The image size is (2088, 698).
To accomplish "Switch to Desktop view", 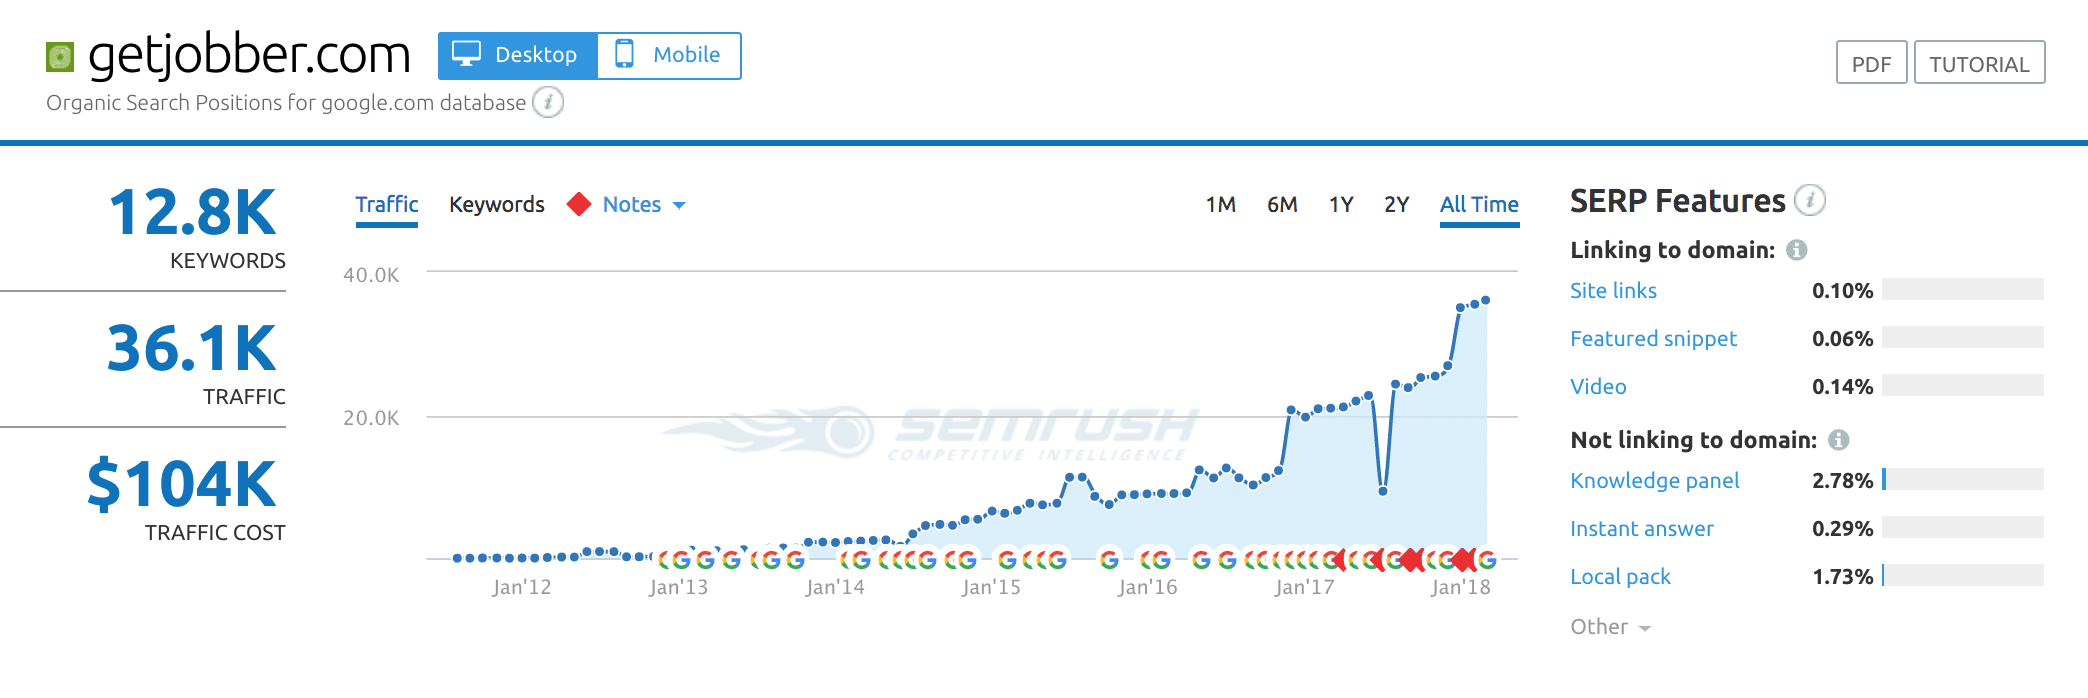I will click(518, 55).
